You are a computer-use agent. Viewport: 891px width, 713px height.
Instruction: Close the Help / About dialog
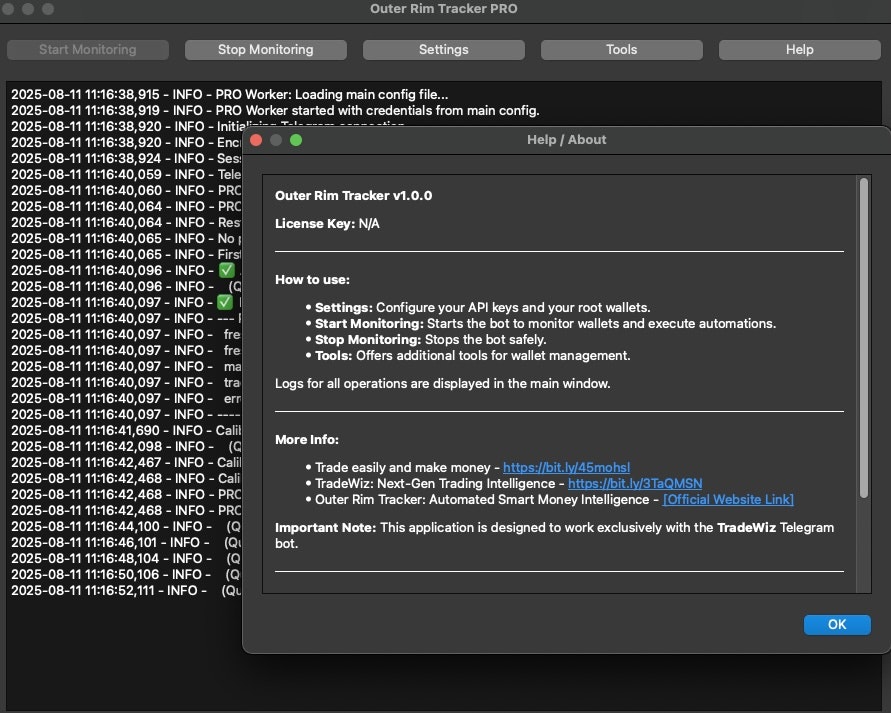pos(256,140)
